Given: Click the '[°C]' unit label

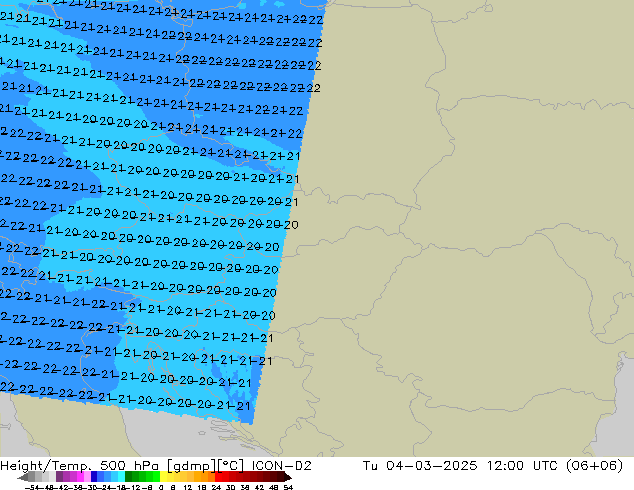Looking at the screenshot, I should point(231,466).
